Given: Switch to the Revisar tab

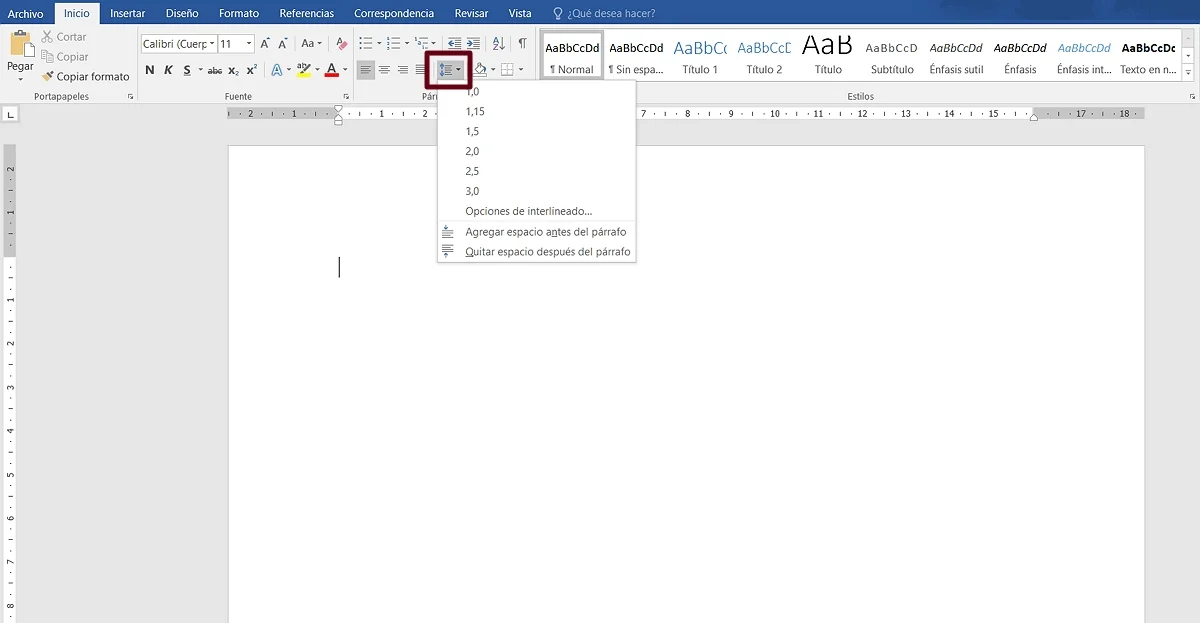Looking at the screenshot, I should [x=471, y=13].
